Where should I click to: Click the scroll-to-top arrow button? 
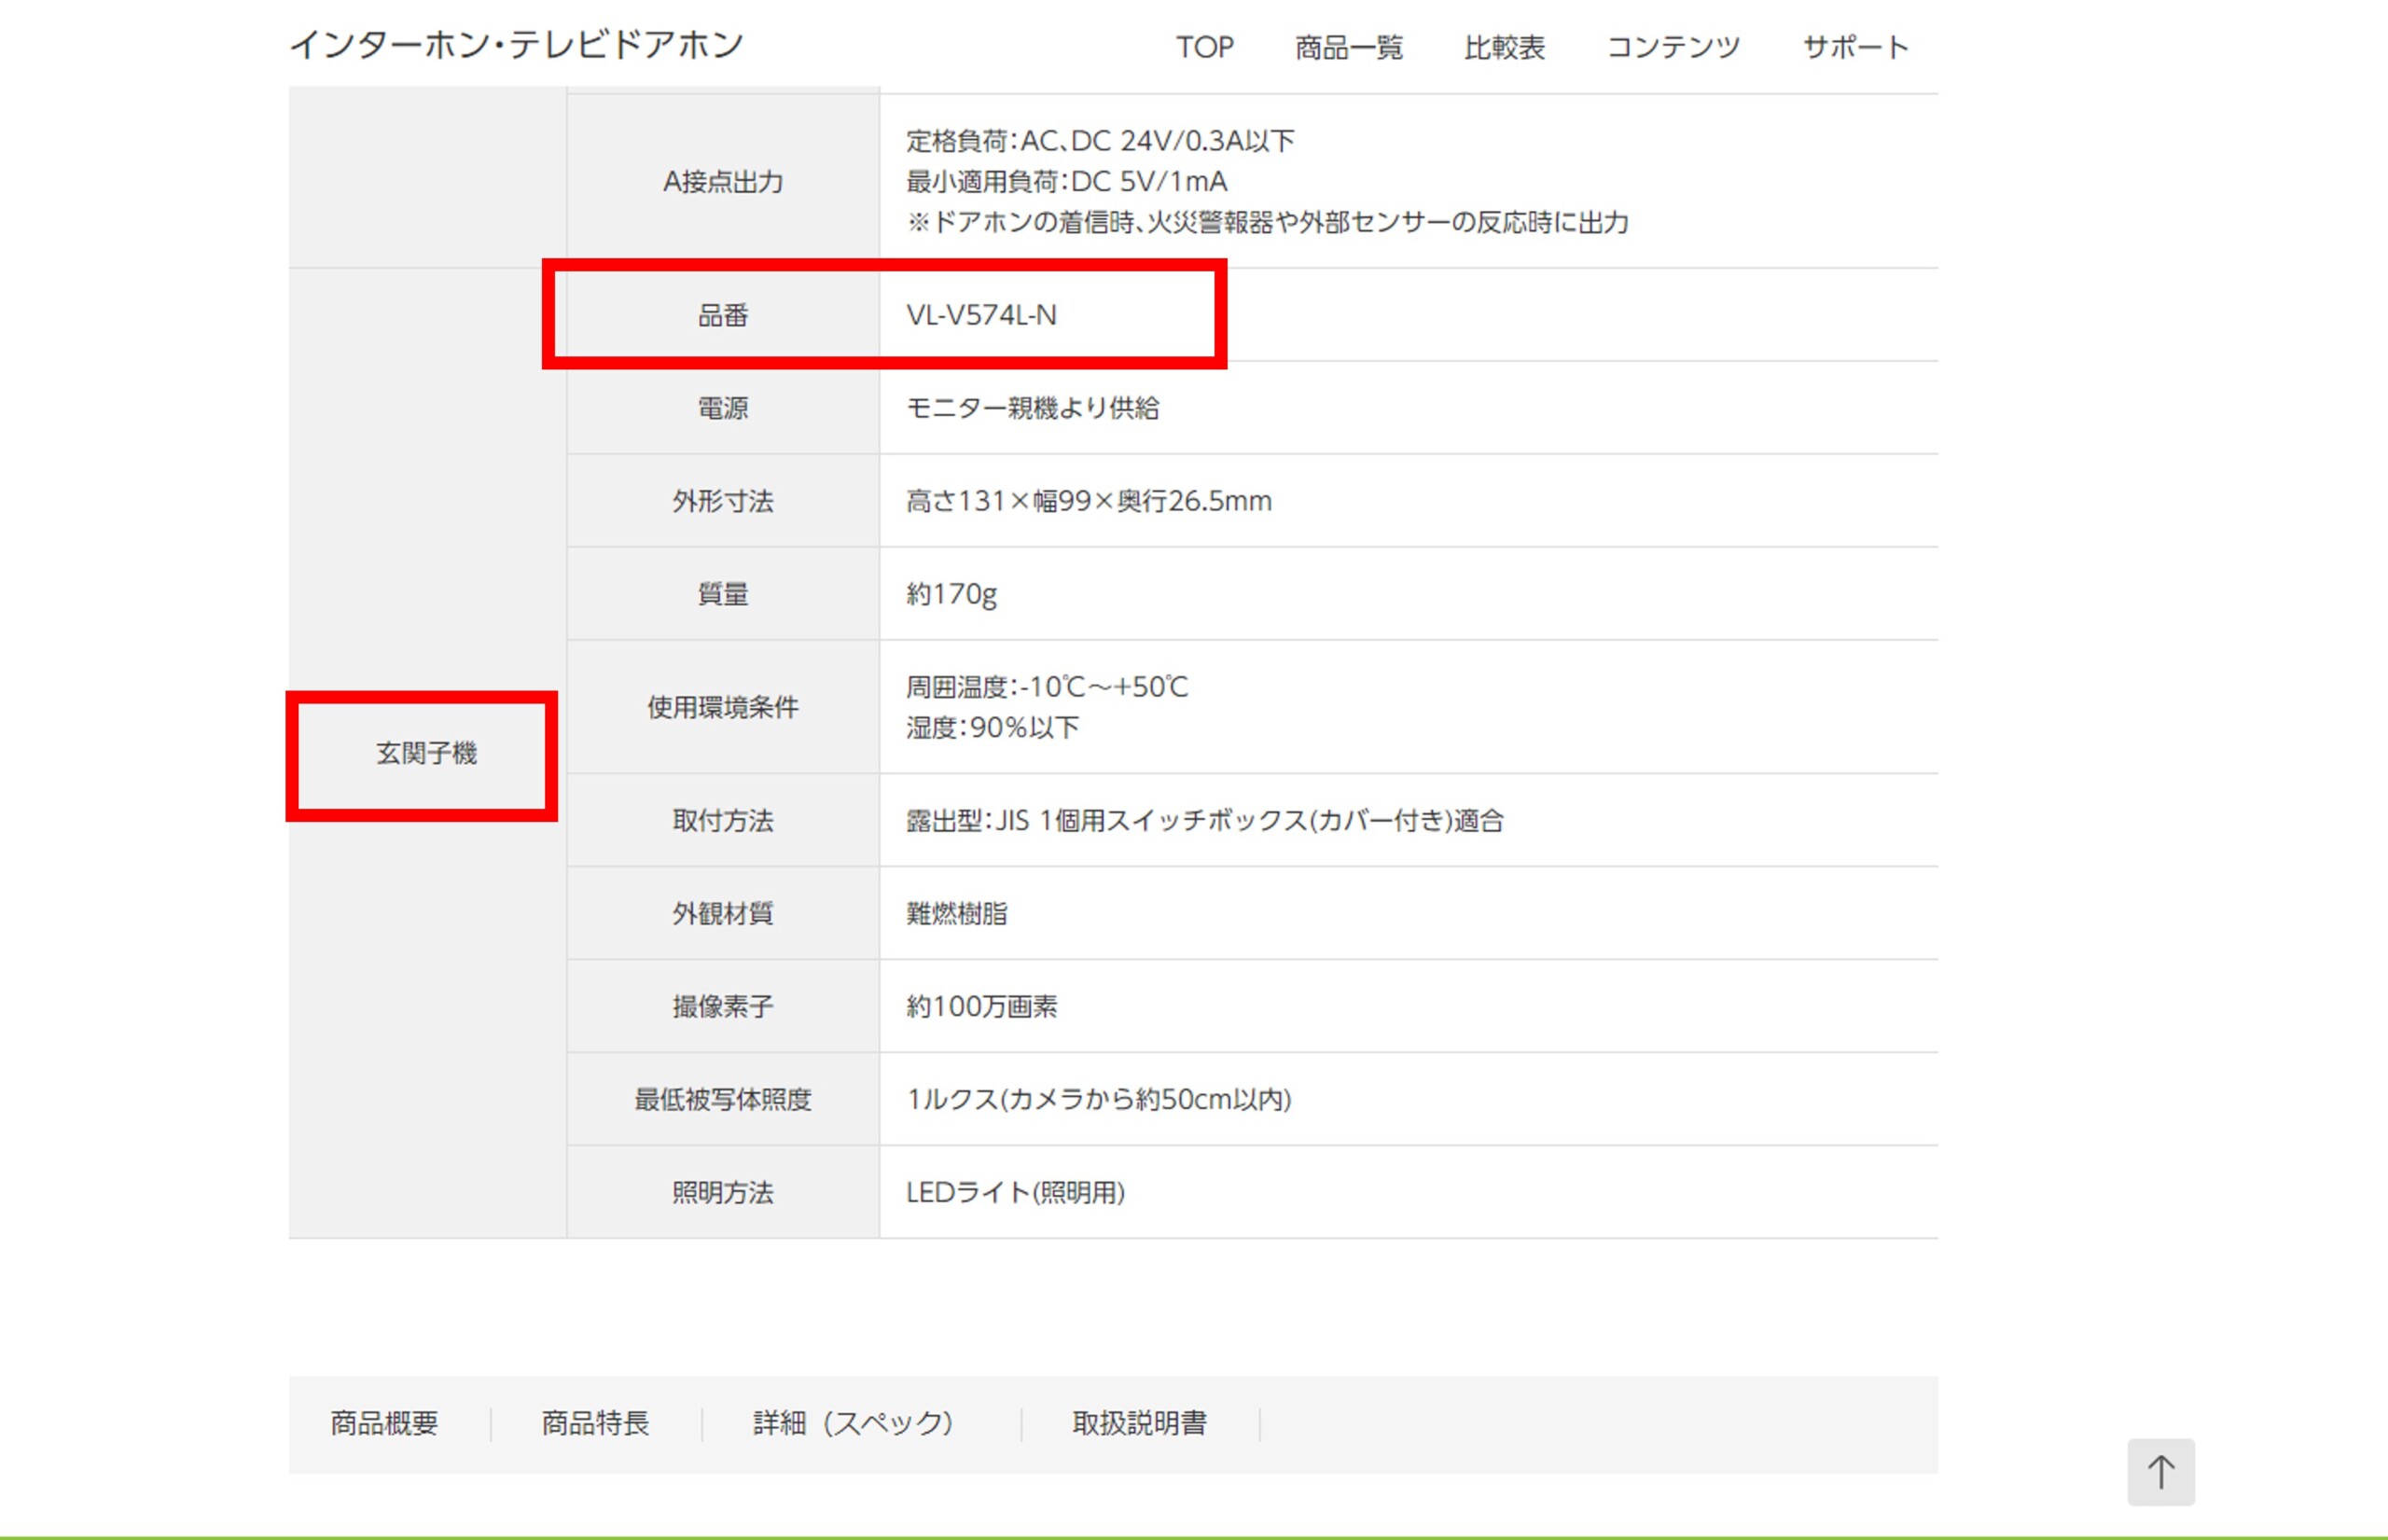[2160, 1471]
